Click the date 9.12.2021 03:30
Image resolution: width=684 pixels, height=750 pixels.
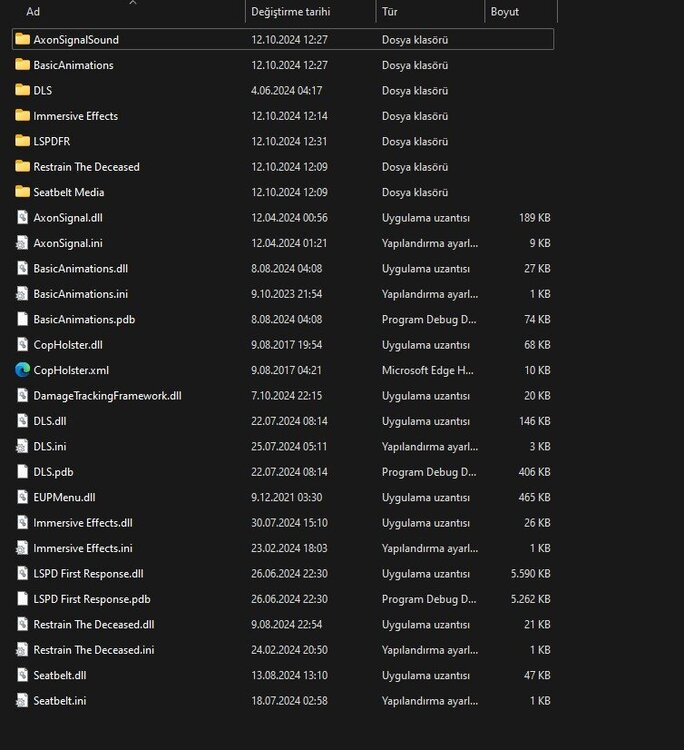[x=287, y=497]
